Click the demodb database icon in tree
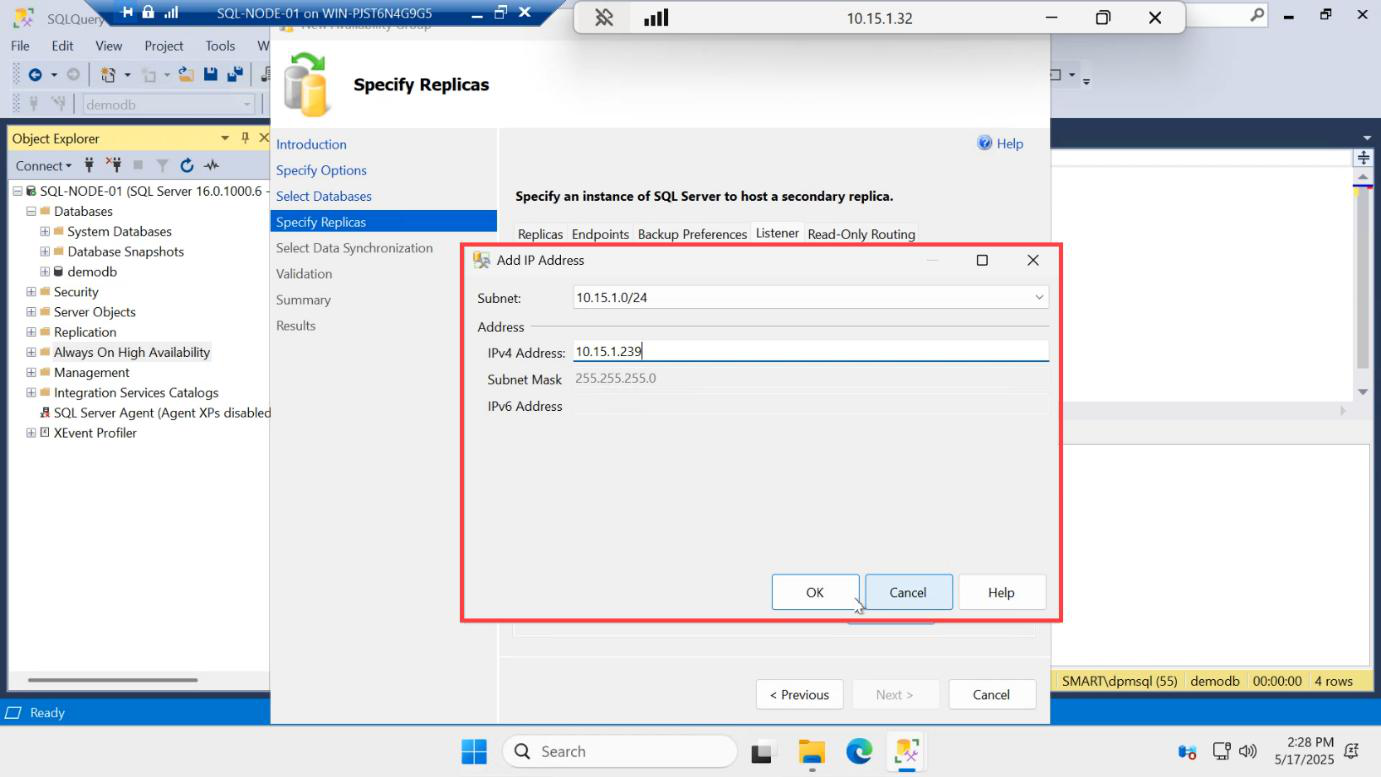The image size is (1381, 777). pyautogui.click(x=58, y=272)
